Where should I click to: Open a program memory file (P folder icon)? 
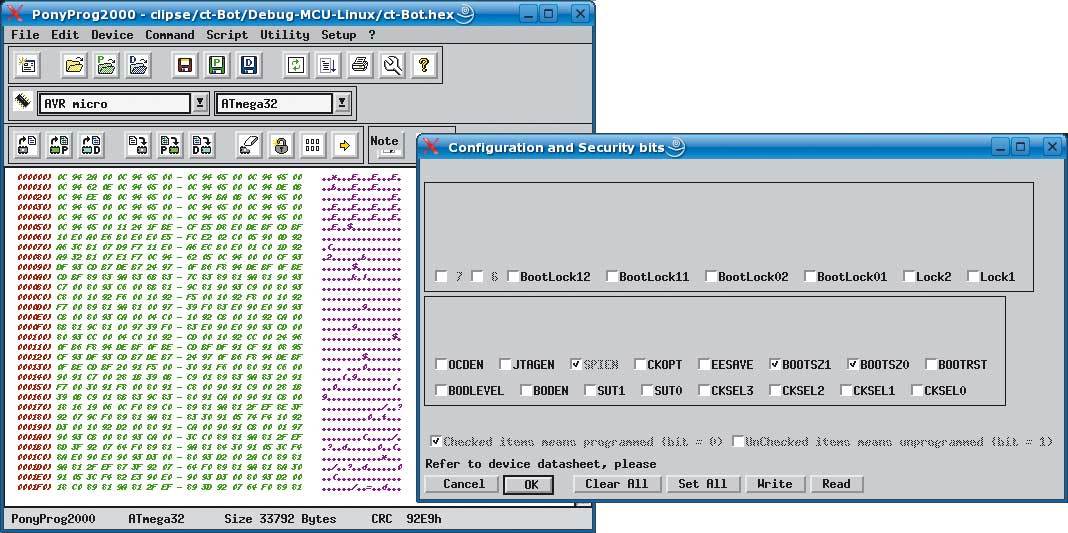[107, 66]
